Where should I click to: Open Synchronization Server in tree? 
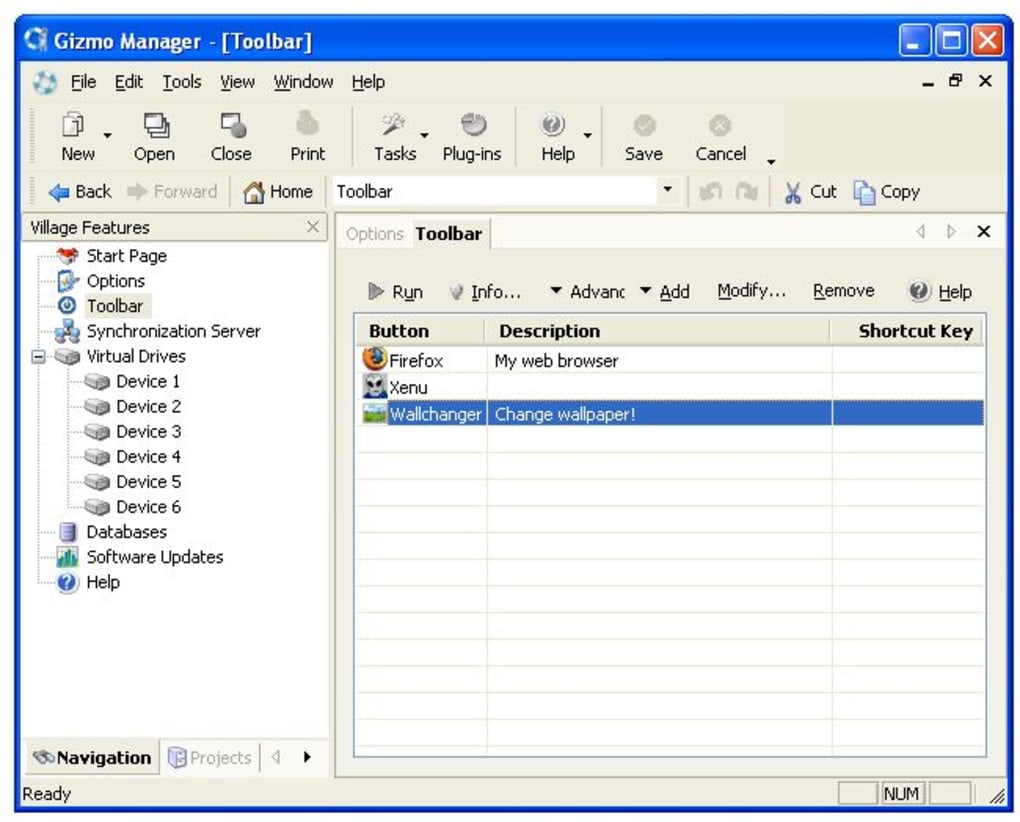172,331
